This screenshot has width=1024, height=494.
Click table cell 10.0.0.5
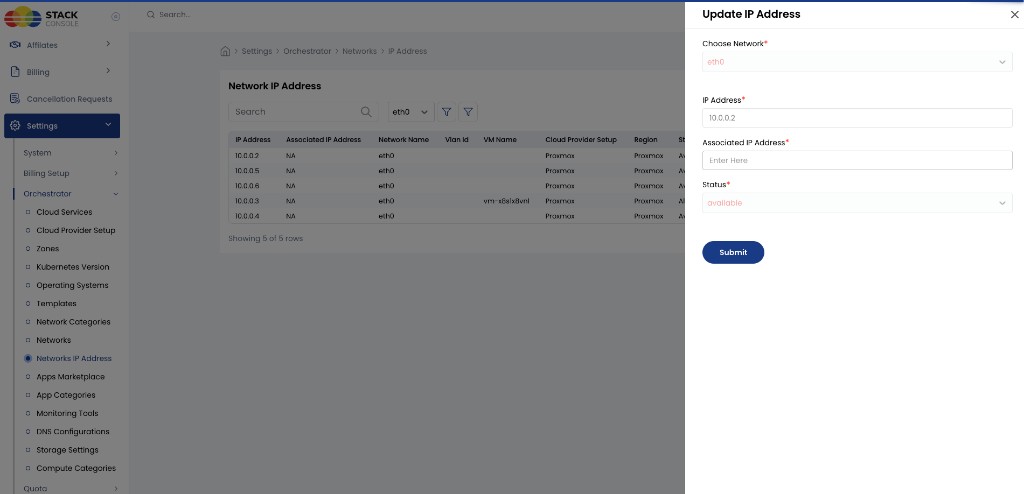pos(247,171)
